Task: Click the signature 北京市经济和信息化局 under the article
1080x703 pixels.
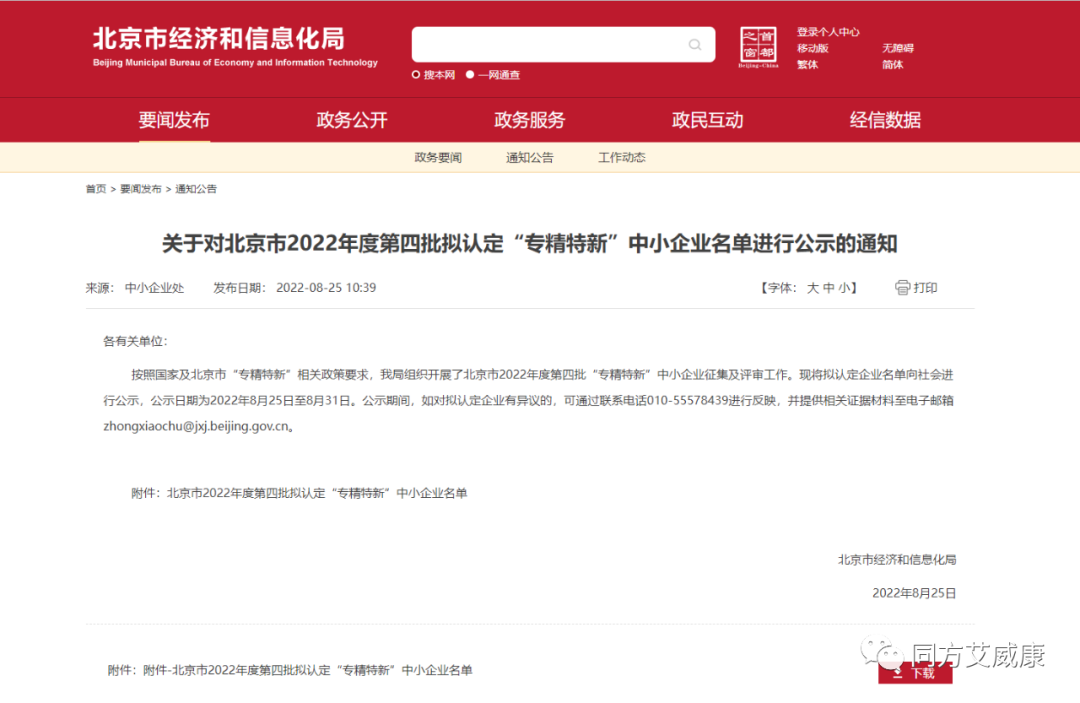Action: (x=897, y=560)
